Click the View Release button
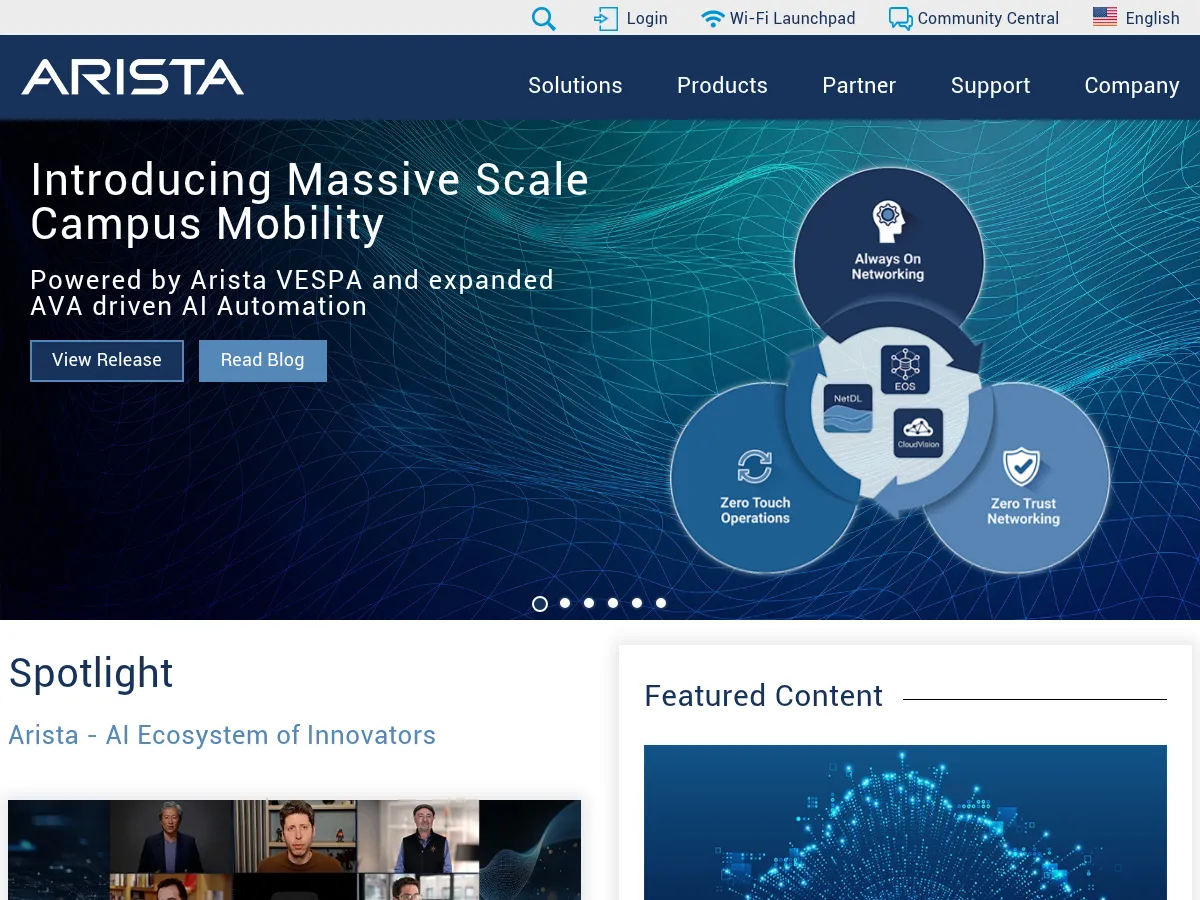Image resolution: width=1200 pixels, height=900 pixels. coord(106,360)
